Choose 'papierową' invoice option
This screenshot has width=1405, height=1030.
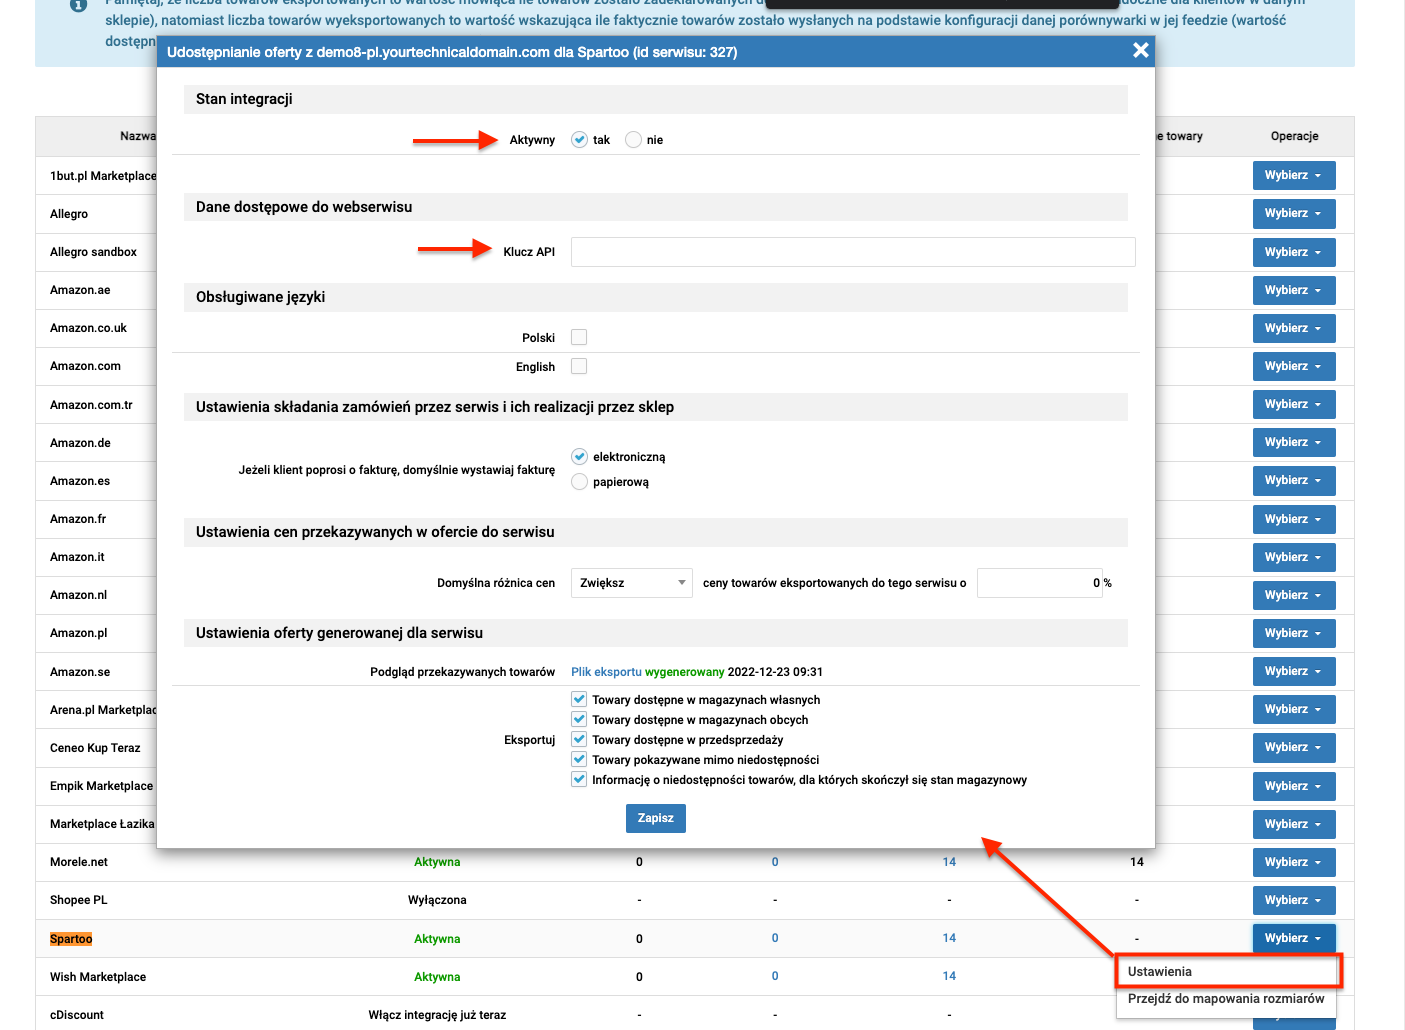tap(579, 482)
